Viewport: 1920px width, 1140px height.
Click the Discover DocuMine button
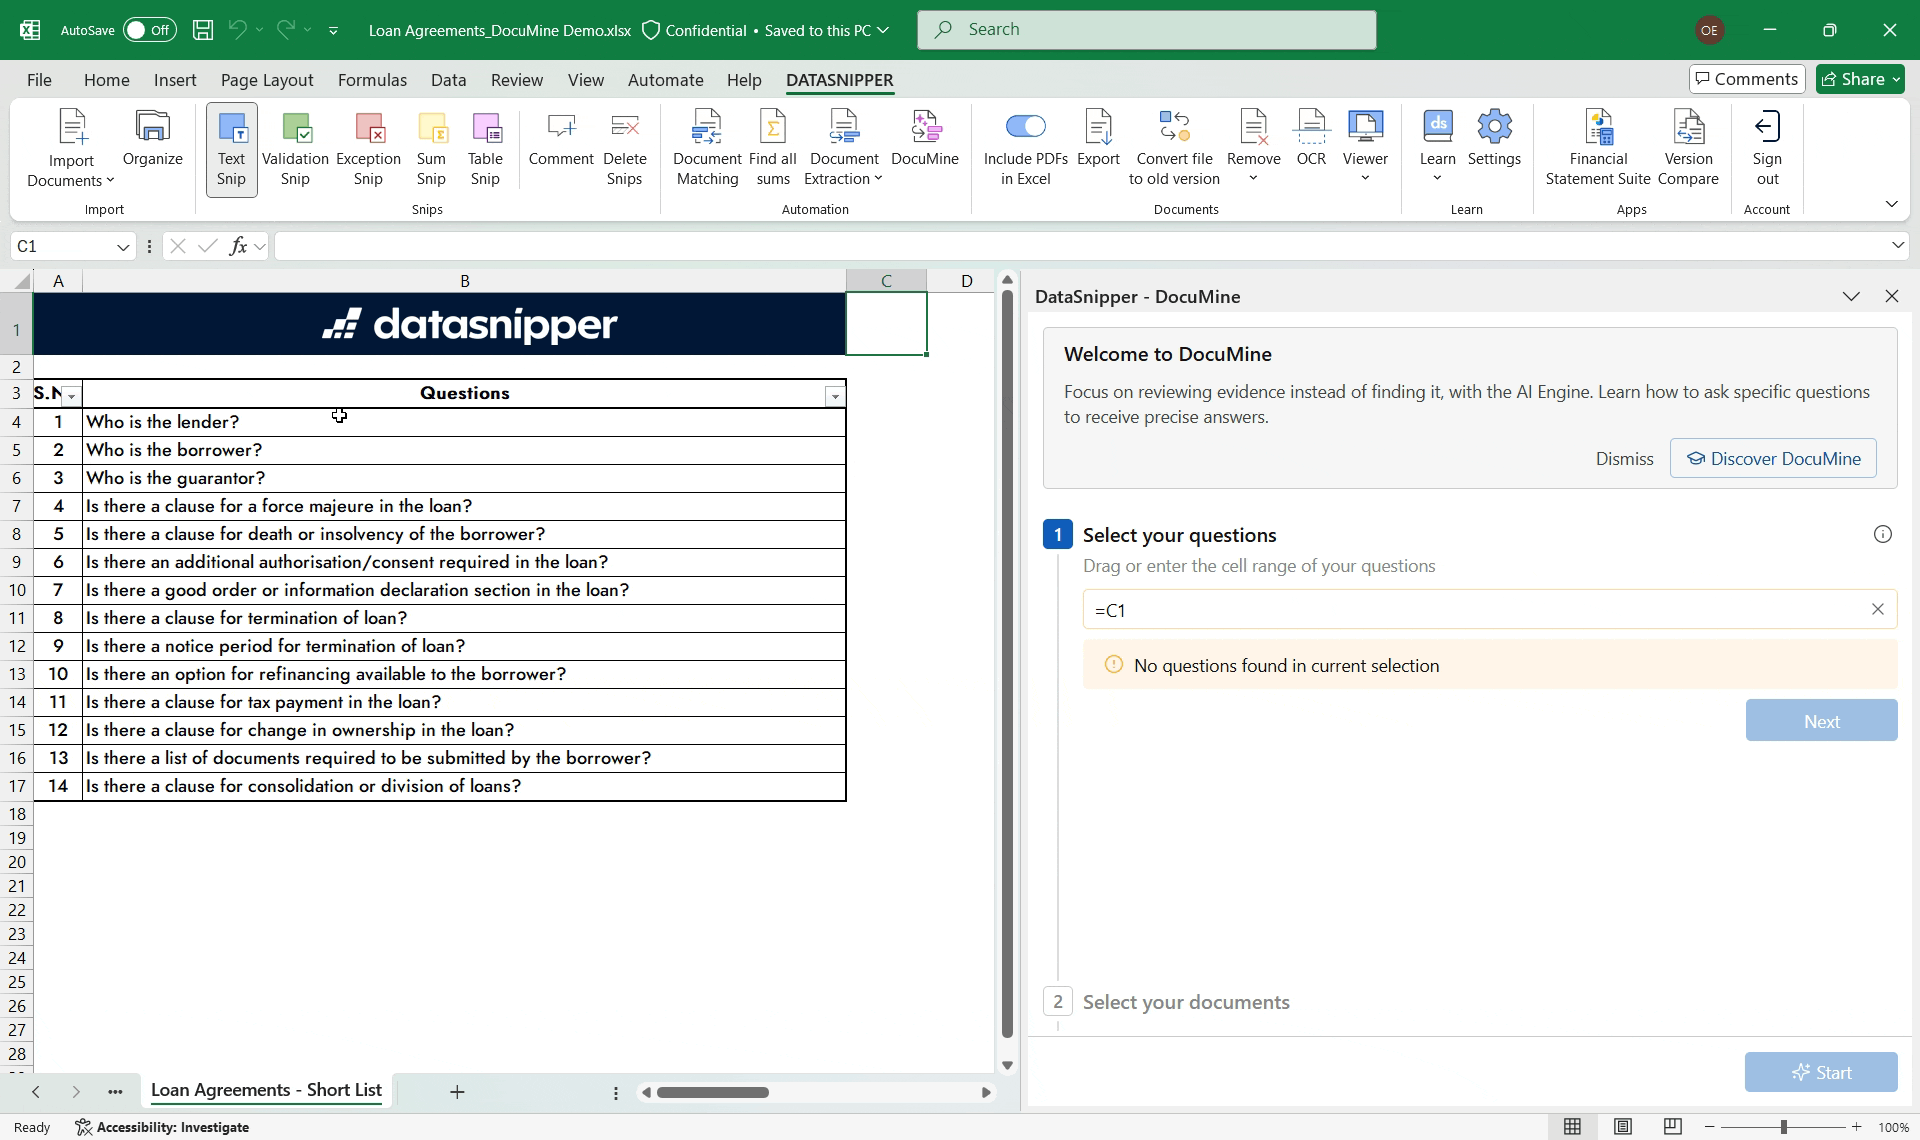(x=1772, y=459)
